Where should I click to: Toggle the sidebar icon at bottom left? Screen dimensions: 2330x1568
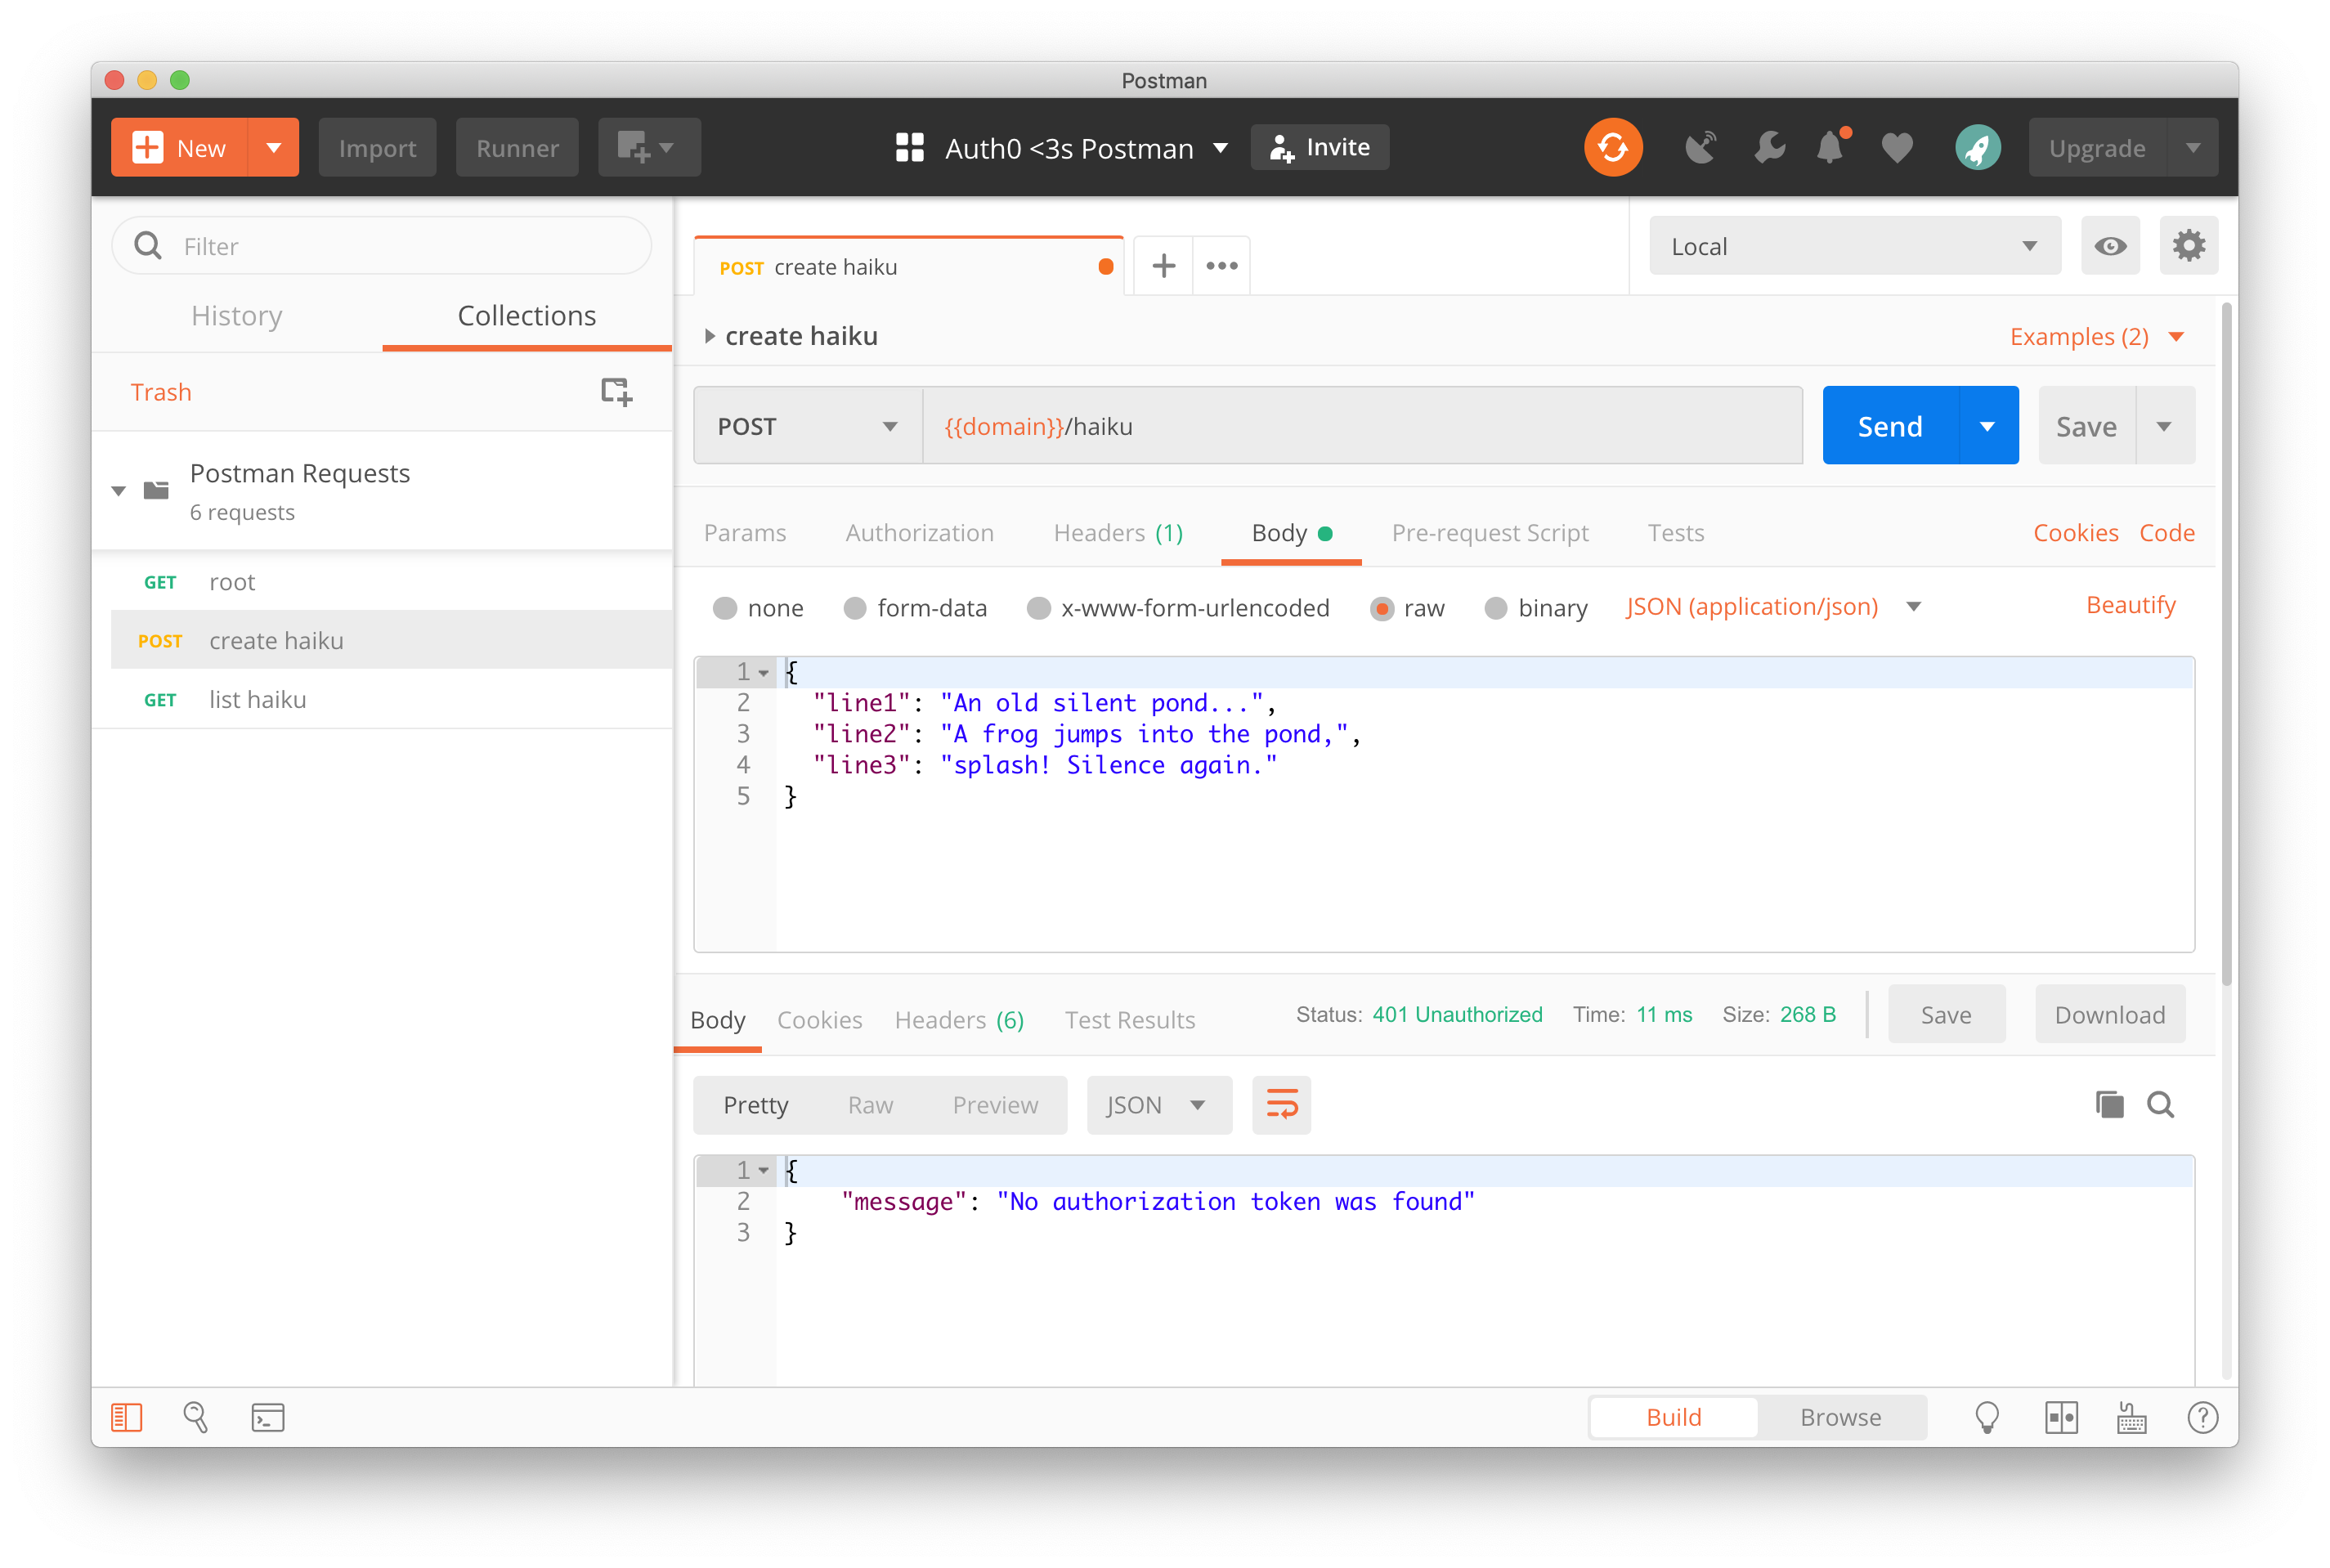(x=126, y=1418)
